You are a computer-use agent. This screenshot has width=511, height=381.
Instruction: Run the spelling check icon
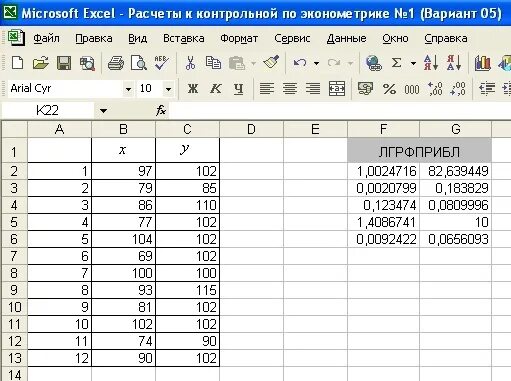point(162,63)
